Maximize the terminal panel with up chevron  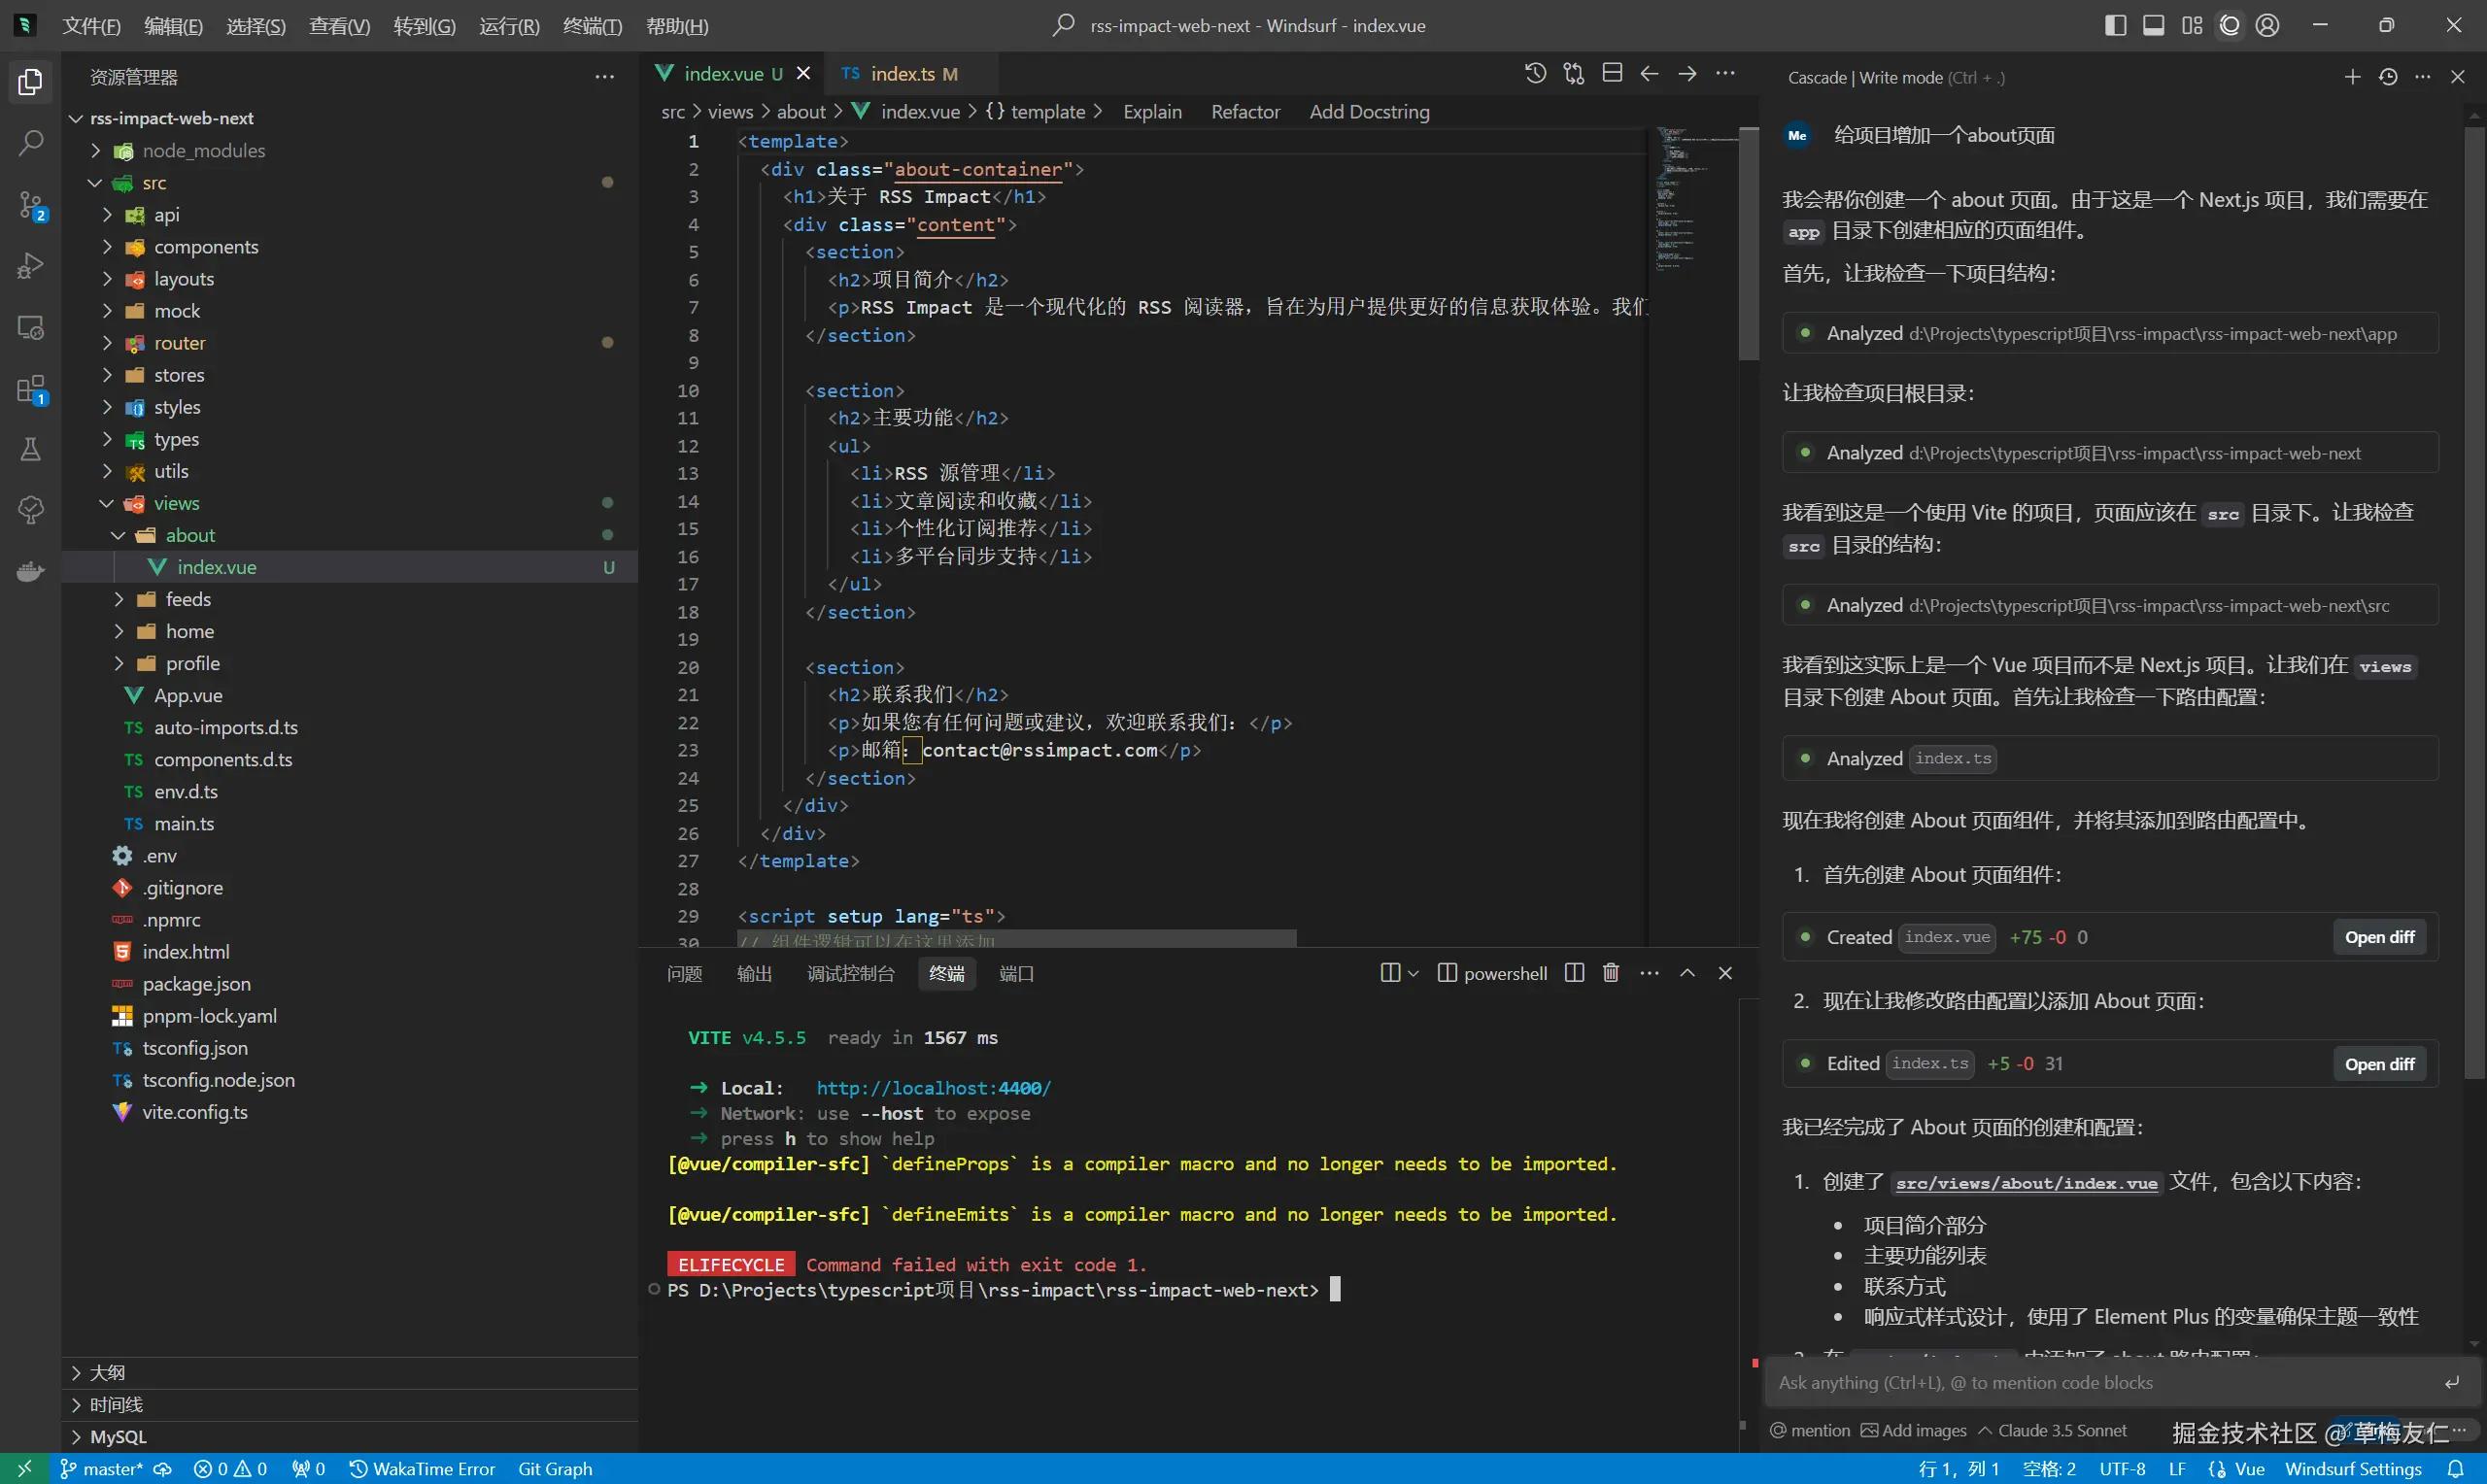[1687, 973]
